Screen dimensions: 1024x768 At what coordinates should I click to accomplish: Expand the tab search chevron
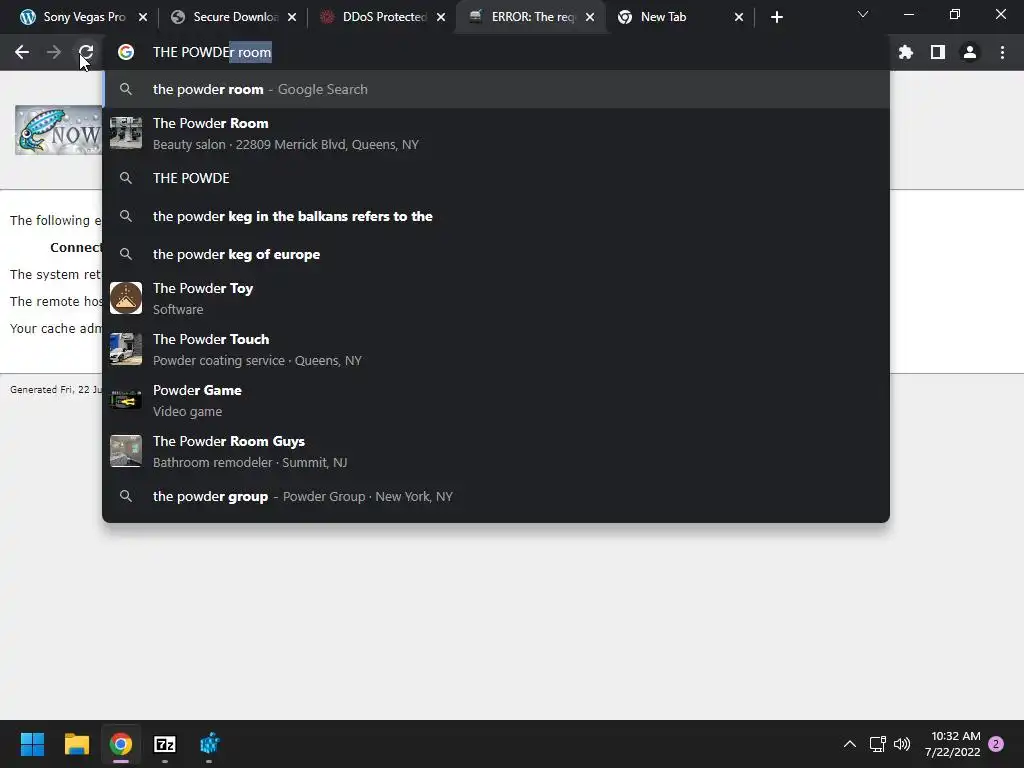pos(863,14)
